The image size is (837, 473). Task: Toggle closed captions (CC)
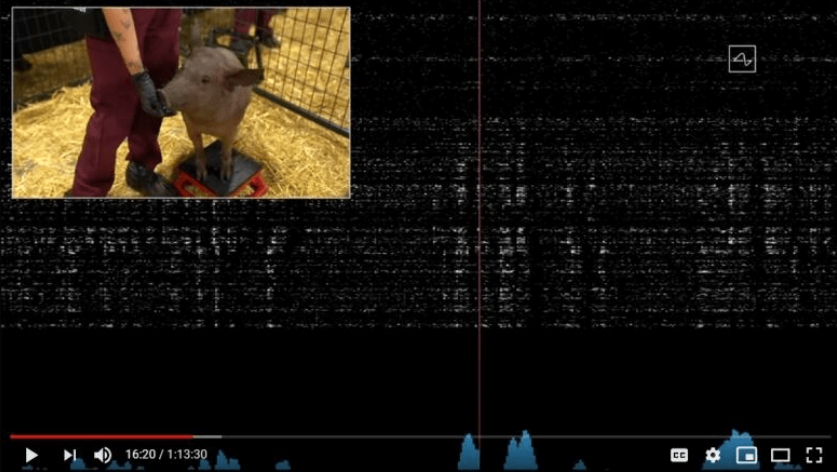(x=679, y=455)
